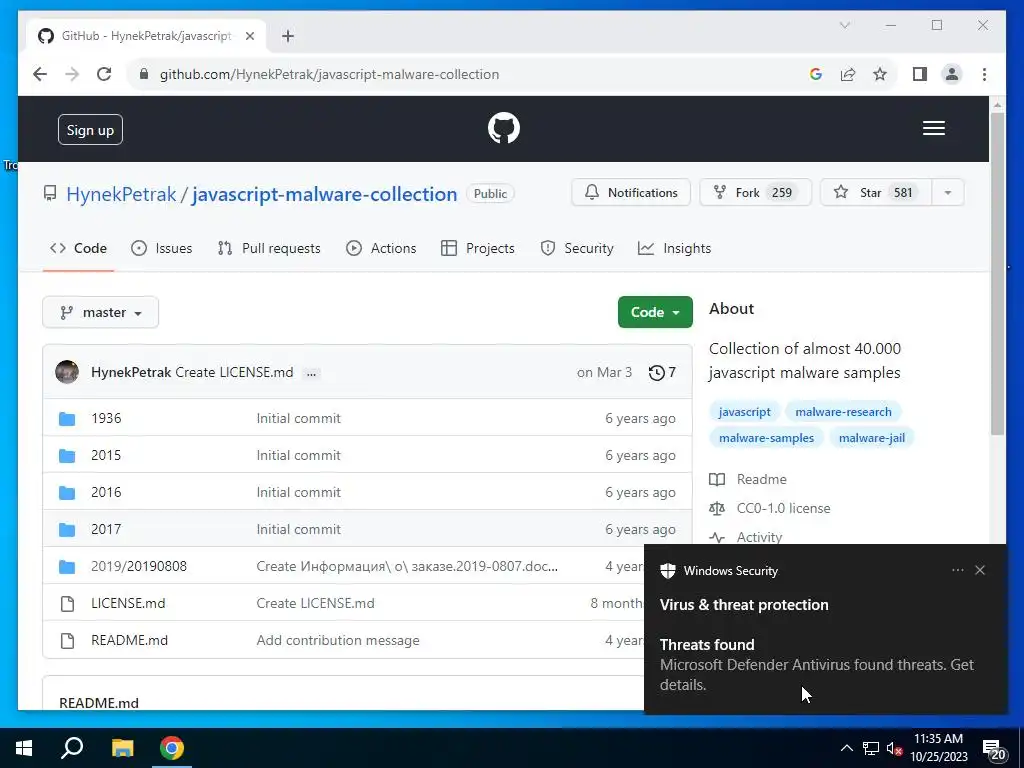The image size is (1024, 768).
Task: Open the Projects tab
Action: click(478, 248)
